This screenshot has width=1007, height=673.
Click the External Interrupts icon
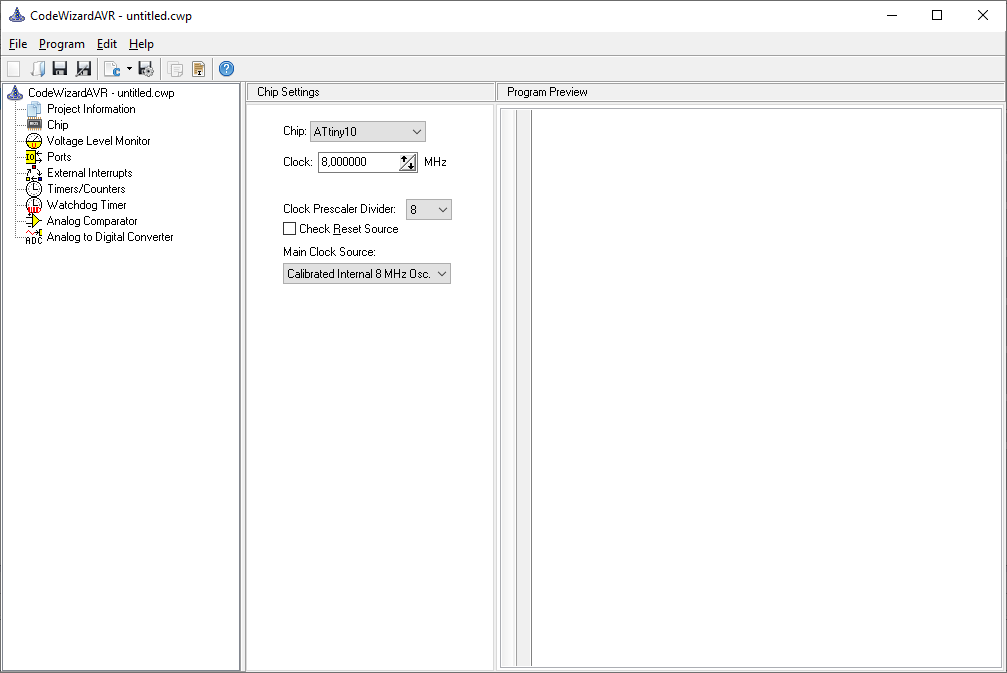point(34,173)
